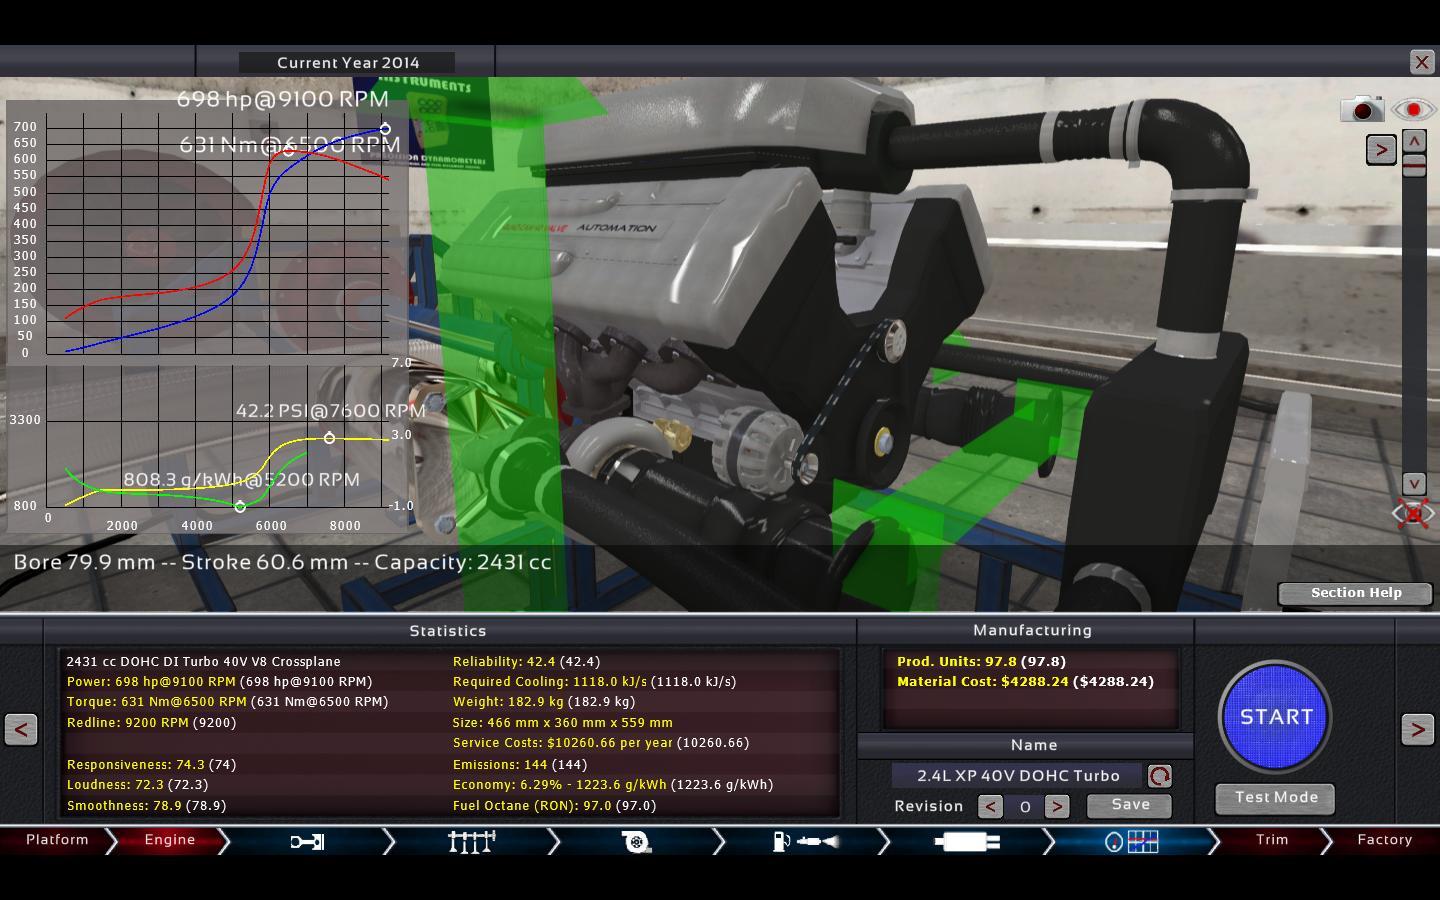This screenshot has height=900, width=1440.
Task: Go to previous section using left arrow
Action: tap(21, 729)
